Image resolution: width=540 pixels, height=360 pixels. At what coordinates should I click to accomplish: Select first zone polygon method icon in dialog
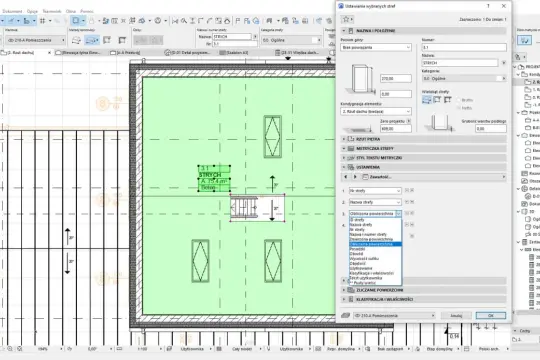(x=427, y=100)
